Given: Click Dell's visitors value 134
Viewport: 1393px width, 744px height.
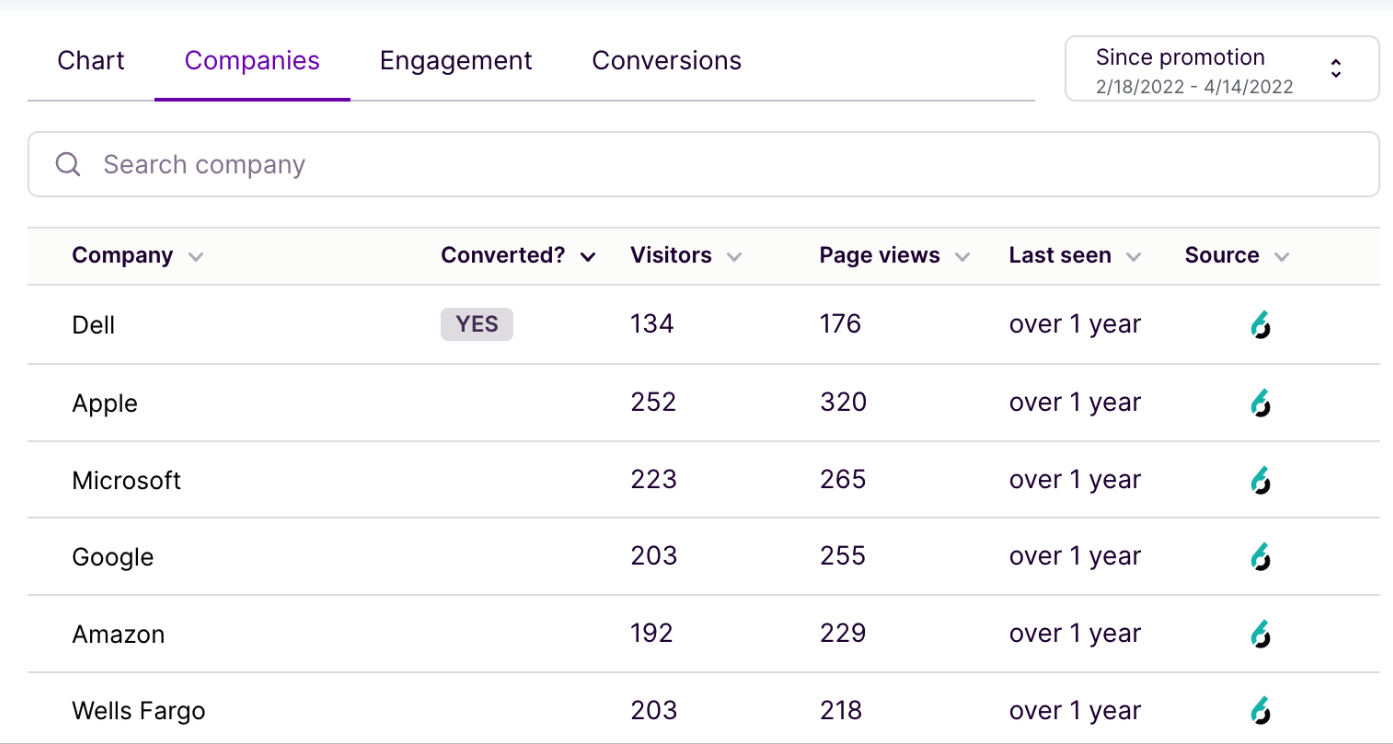Looking at the screenshot, I should [652, 324].
